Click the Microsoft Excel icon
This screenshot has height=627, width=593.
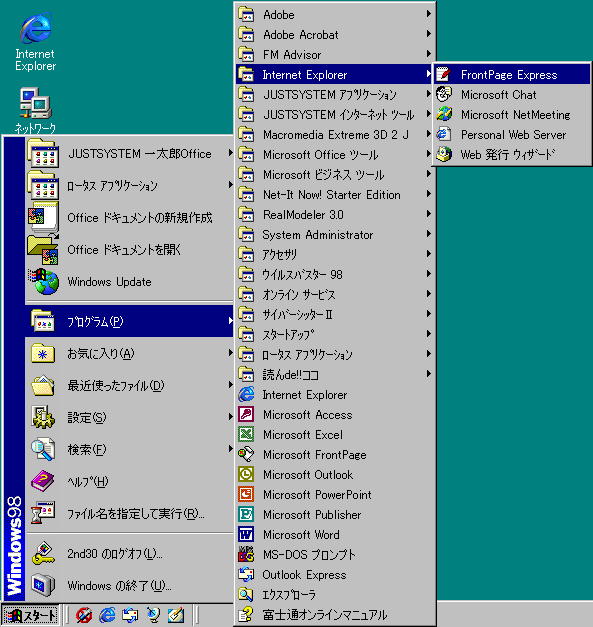(246, 434)
